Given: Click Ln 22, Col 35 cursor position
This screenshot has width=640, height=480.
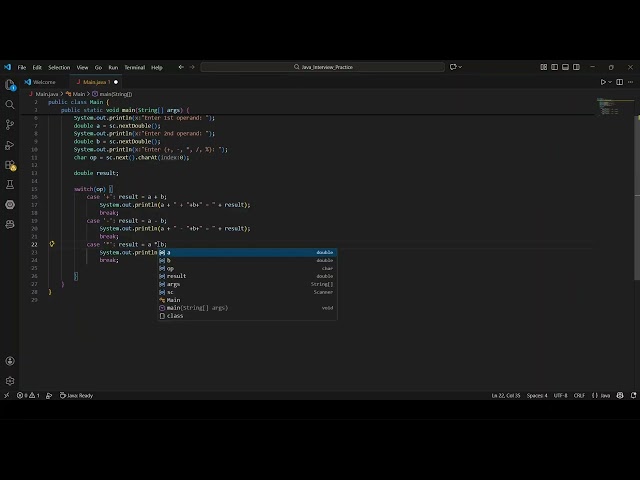Looking at the screenshot, I should tap(506, 395).
